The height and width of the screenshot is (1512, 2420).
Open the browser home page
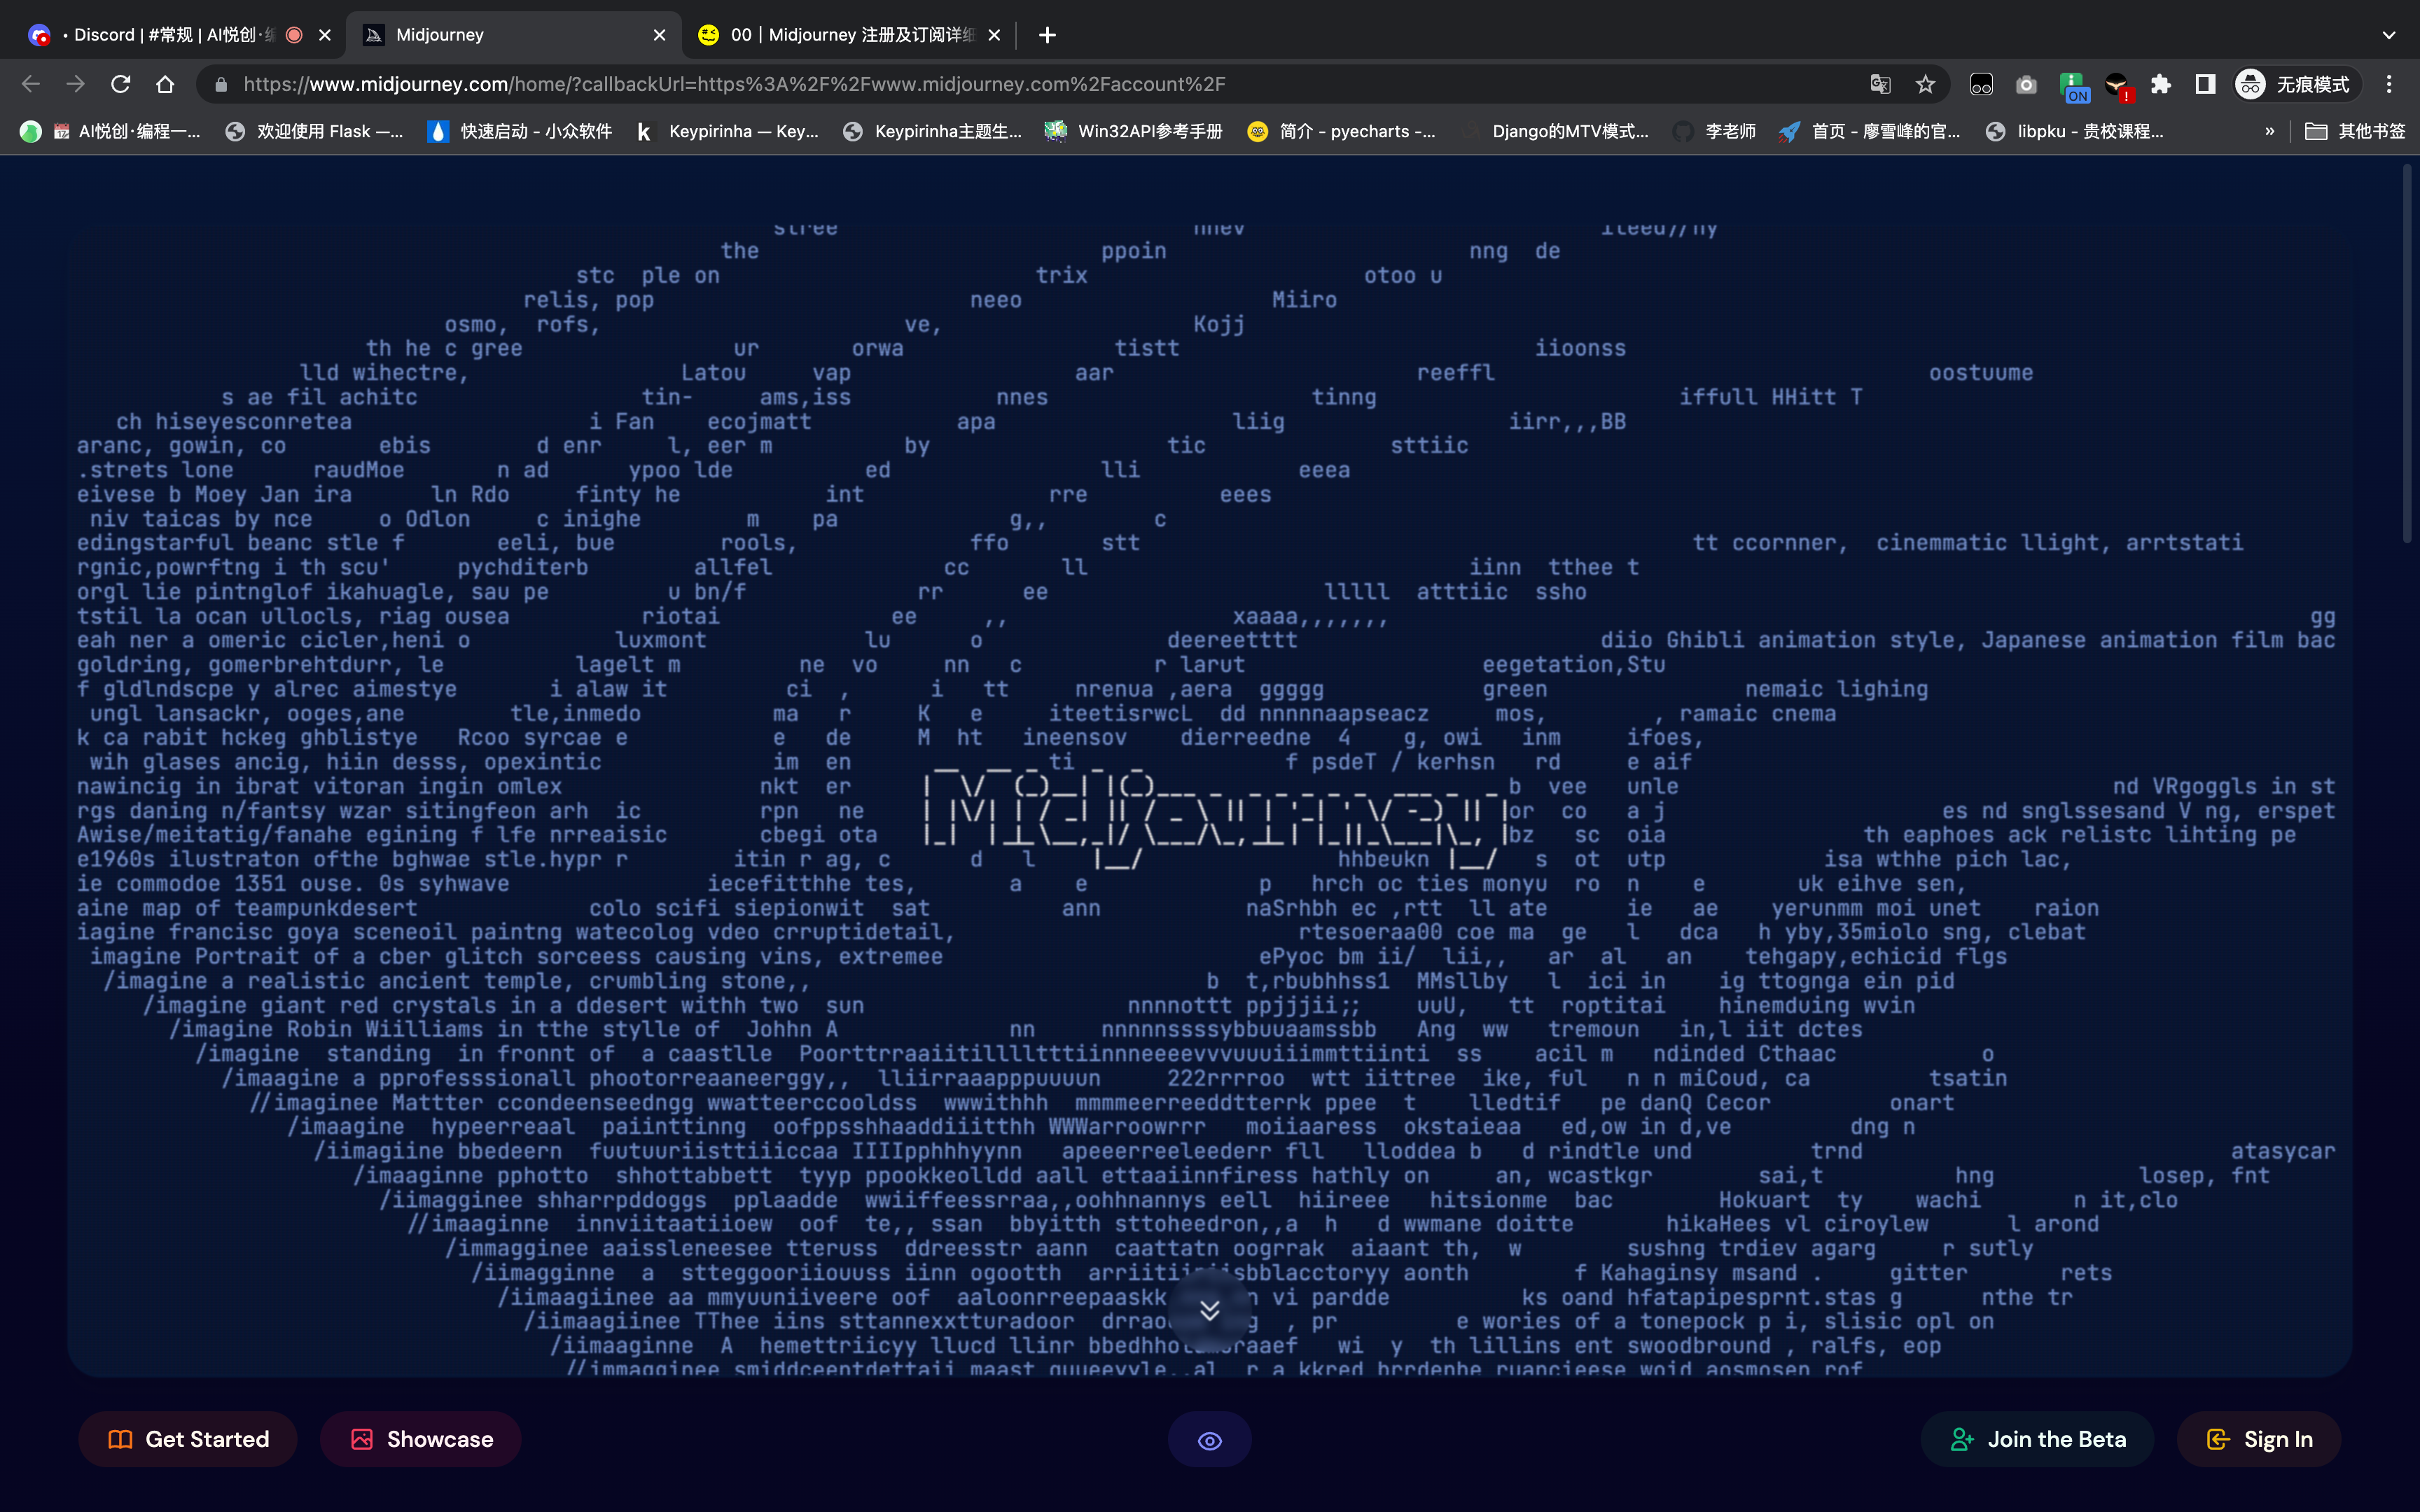point(166,84)
